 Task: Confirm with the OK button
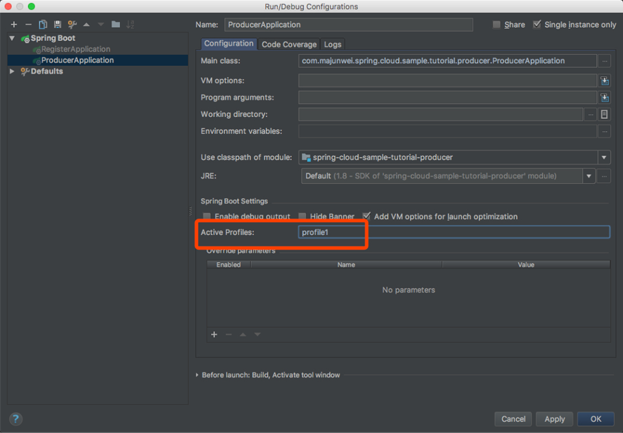point(596,419)
